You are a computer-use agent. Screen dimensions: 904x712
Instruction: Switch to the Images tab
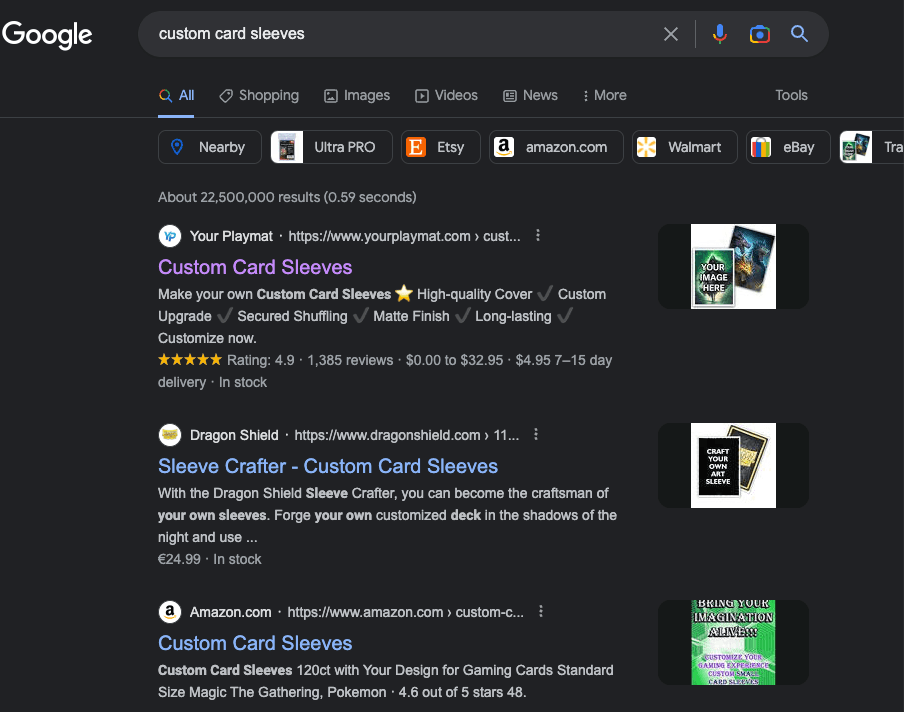(x=357, y=96)
